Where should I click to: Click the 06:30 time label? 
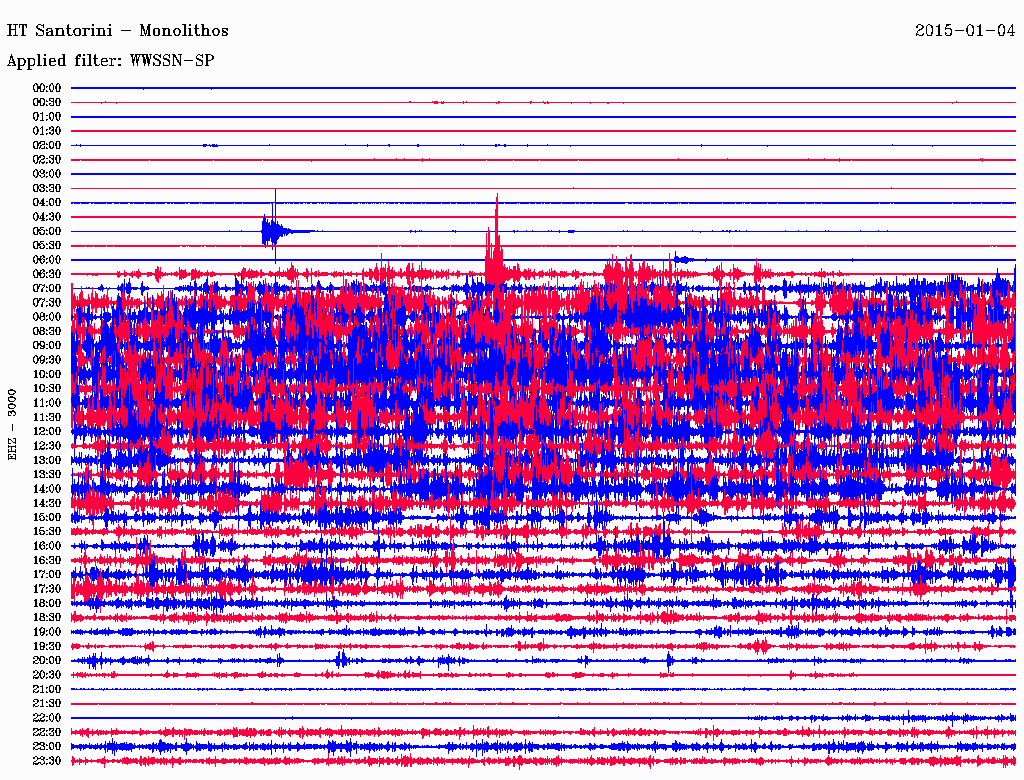point(46,274)
